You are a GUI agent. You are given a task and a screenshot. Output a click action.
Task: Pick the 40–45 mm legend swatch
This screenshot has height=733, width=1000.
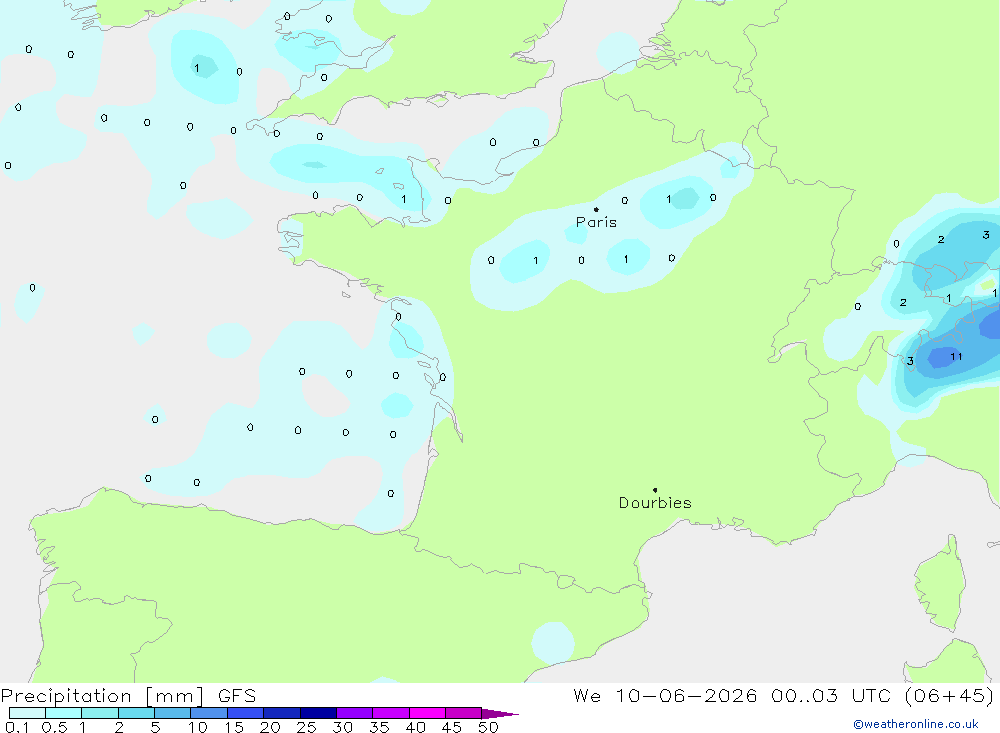pos(427,713)
